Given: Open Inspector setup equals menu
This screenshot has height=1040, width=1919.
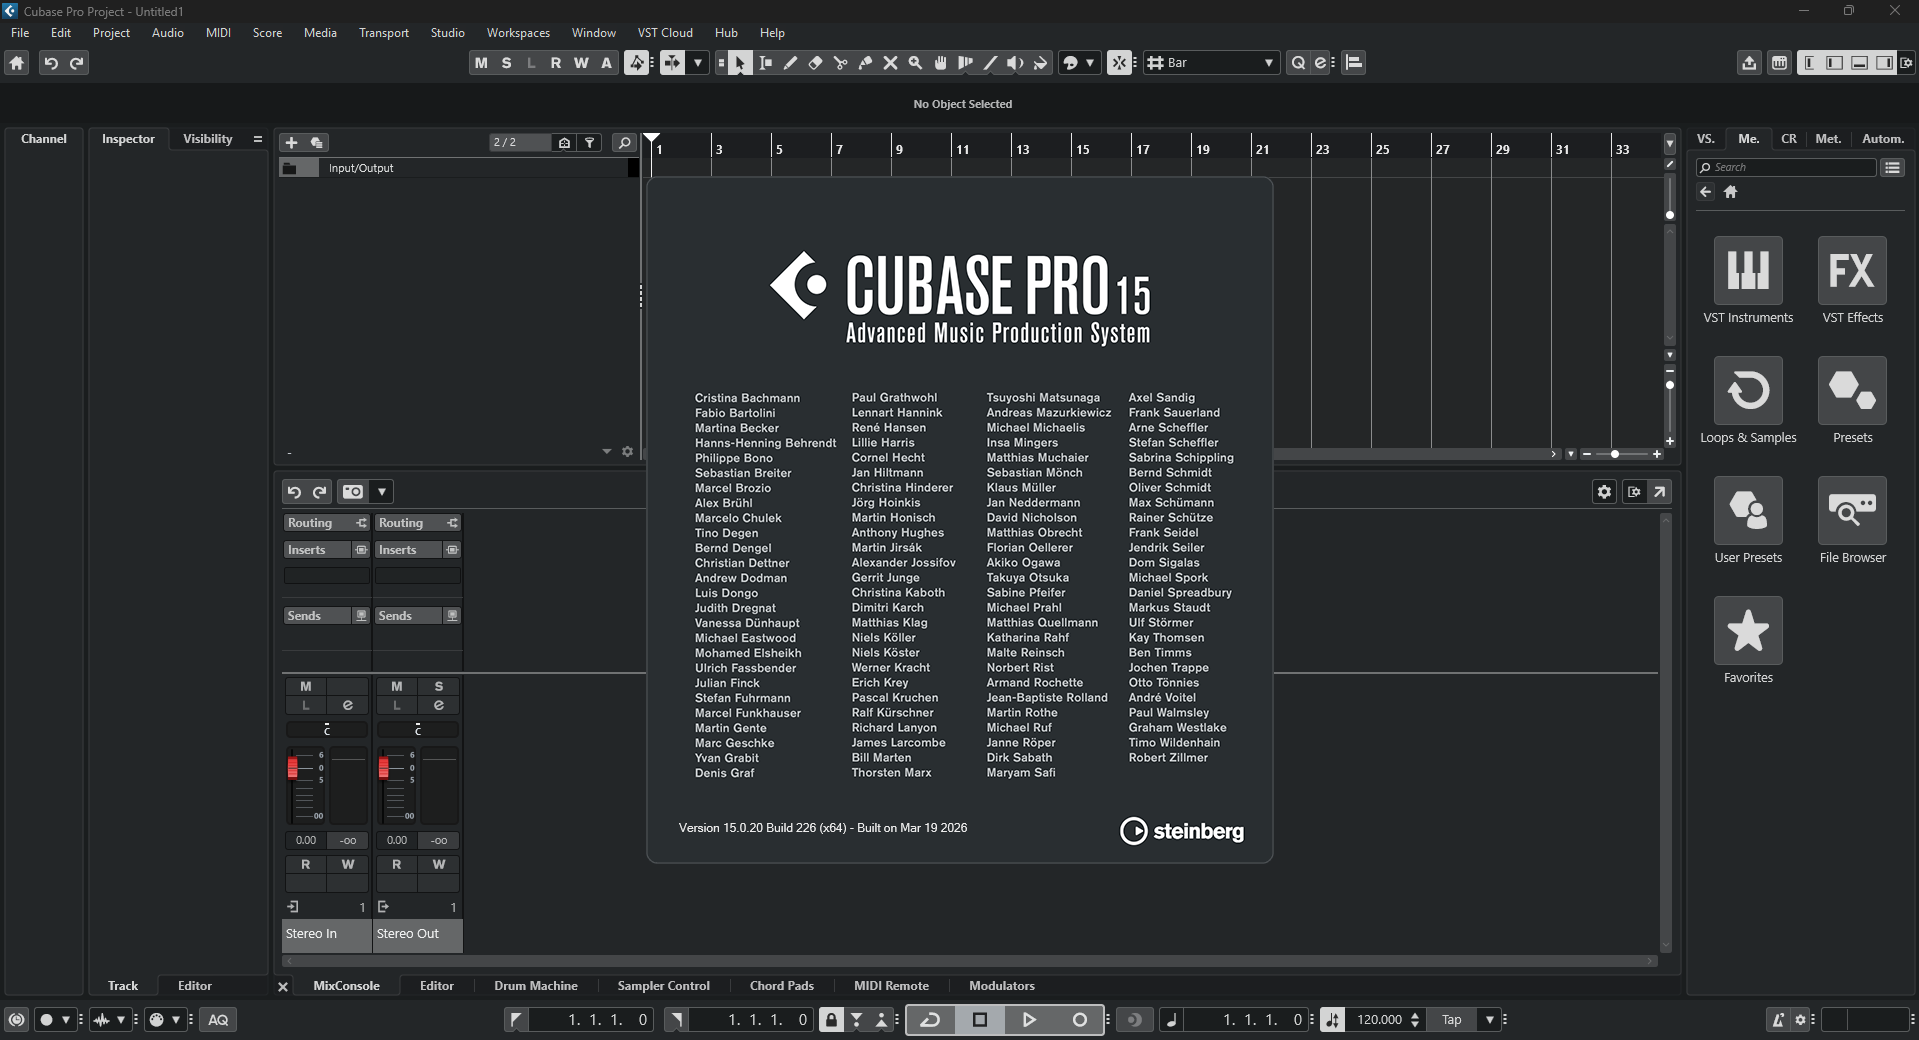Looking at the screenshot, I should (257, 139).
